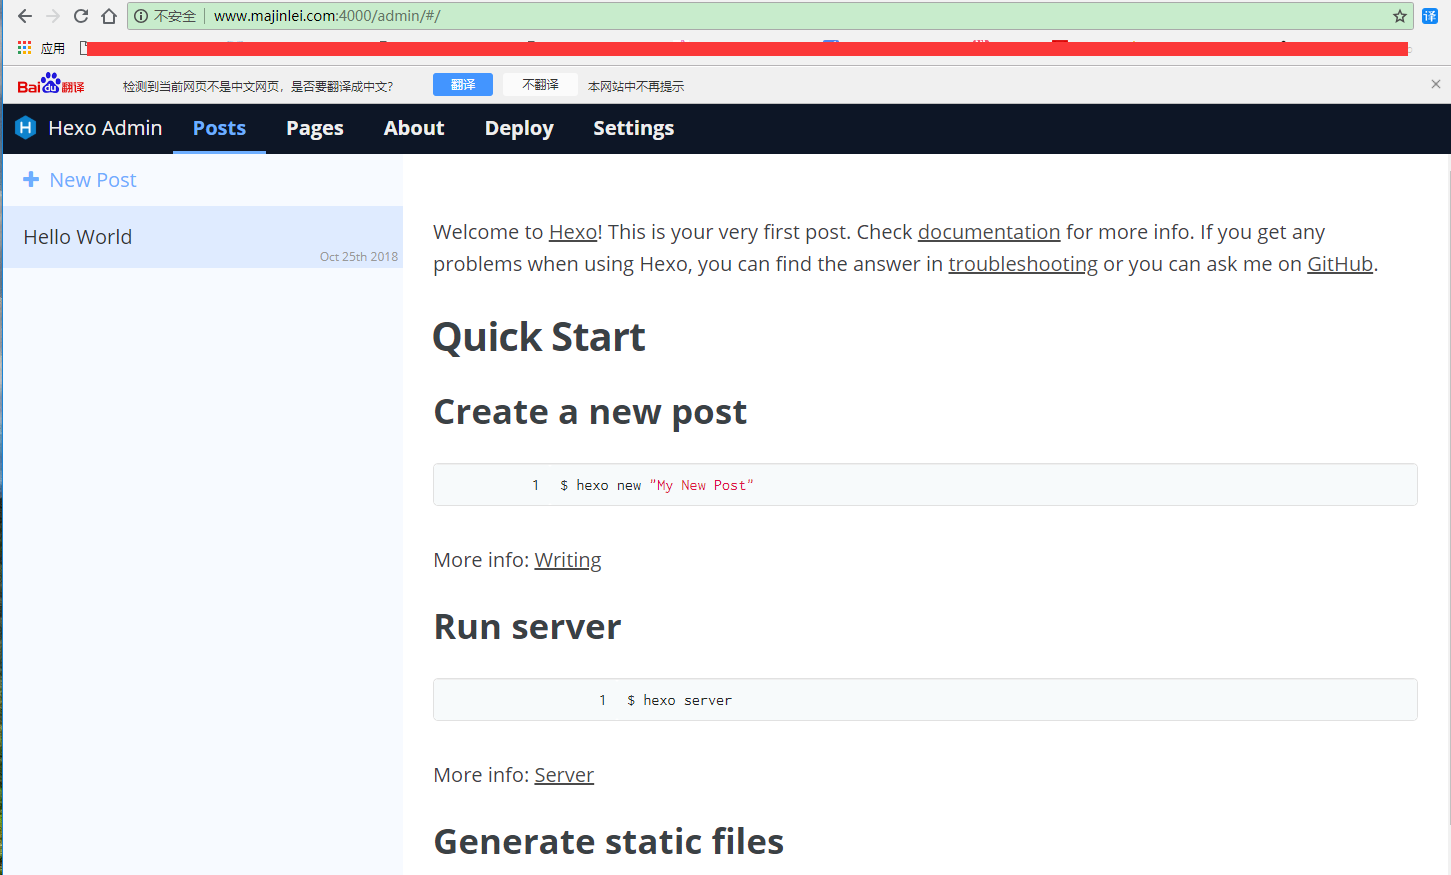1451x875 pixels.
Task: Close the Baidu translate bar
Action: tap(1436, 84)
